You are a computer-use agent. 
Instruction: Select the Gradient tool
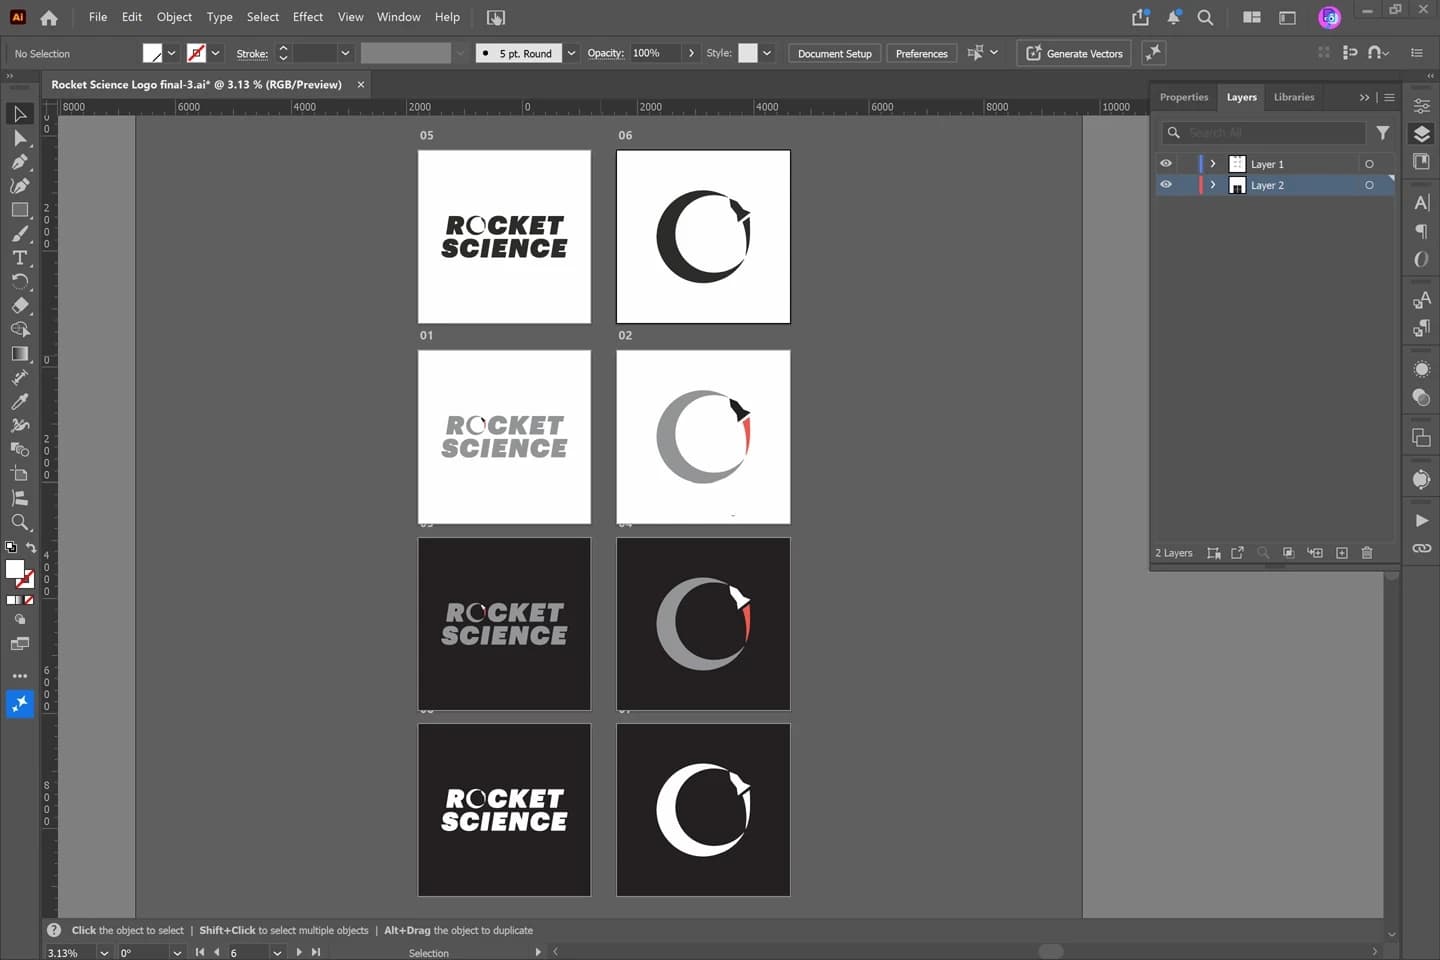click(x=20, y=354)
